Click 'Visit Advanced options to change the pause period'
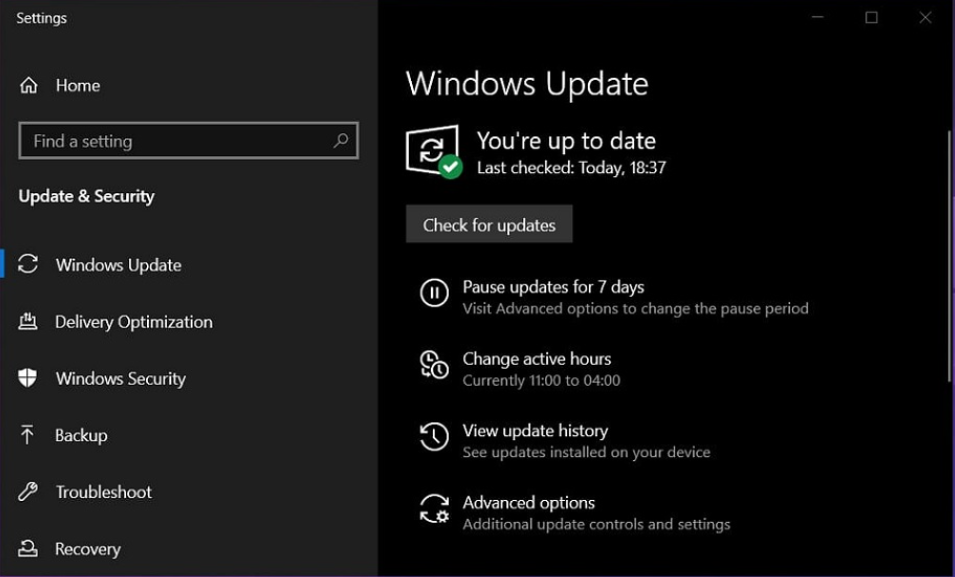This screenshot has height=577, width=955. tap(635, 308)
